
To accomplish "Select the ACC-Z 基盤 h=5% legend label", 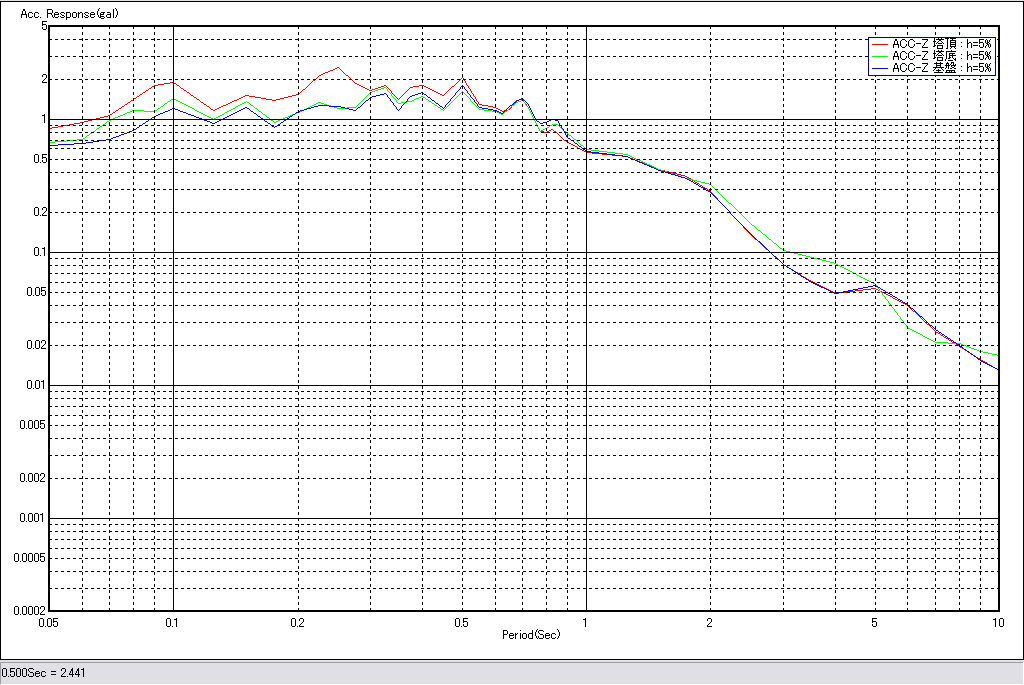I will (941, 68).
